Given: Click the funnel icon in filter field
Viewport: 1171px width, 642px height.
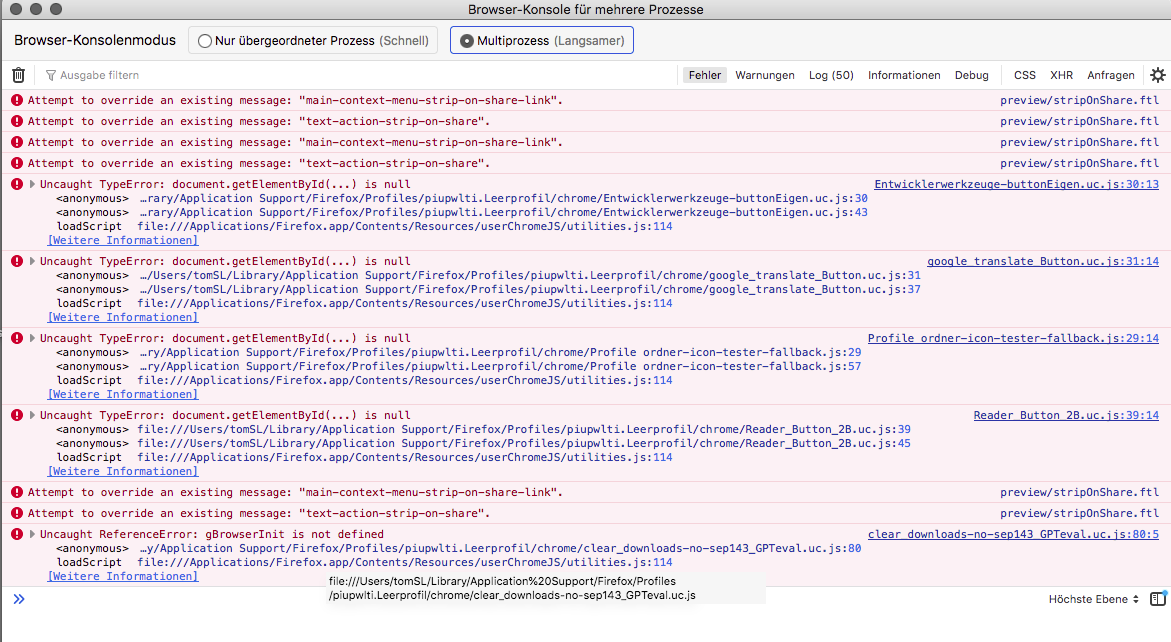Looking at the screenshot, I should coord(51,75).
